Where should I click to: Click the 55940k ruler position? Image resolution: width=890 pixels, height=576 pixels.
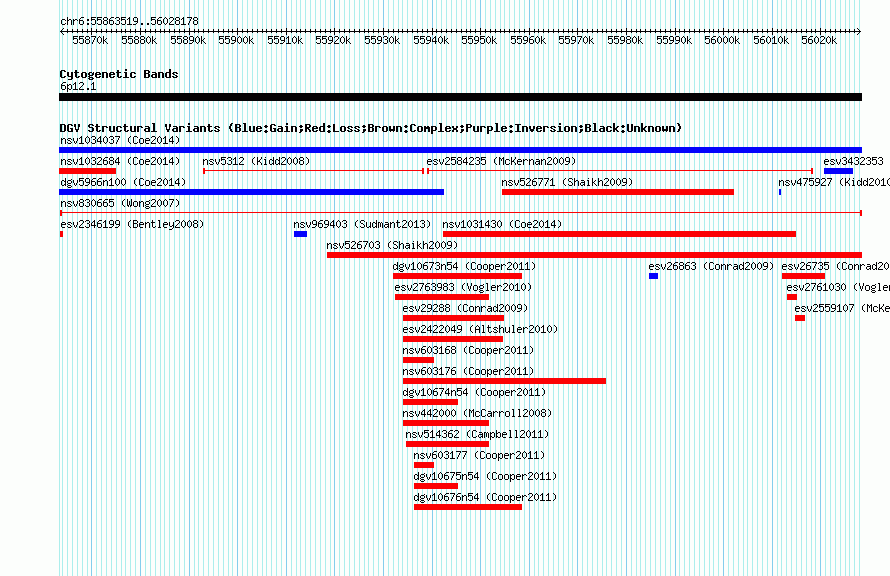(431, 40)
